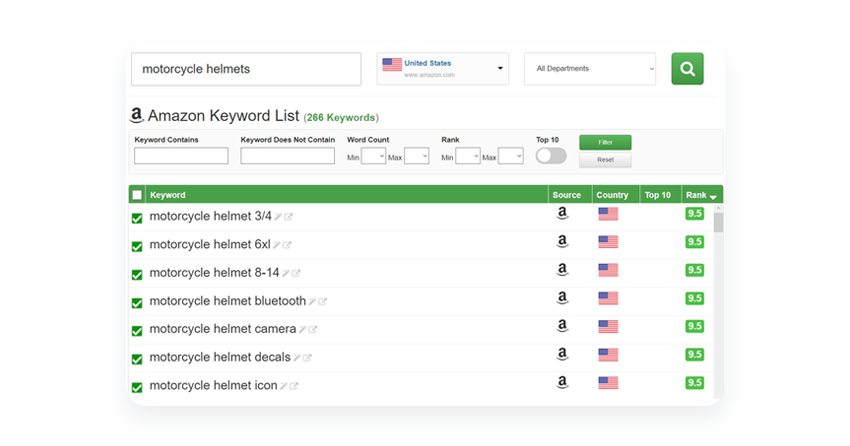Screen dimensions: 850x446
Task: Open external link icon for motorcycle helmet icon
Action: pyautogui.click(x=294, y=386)
